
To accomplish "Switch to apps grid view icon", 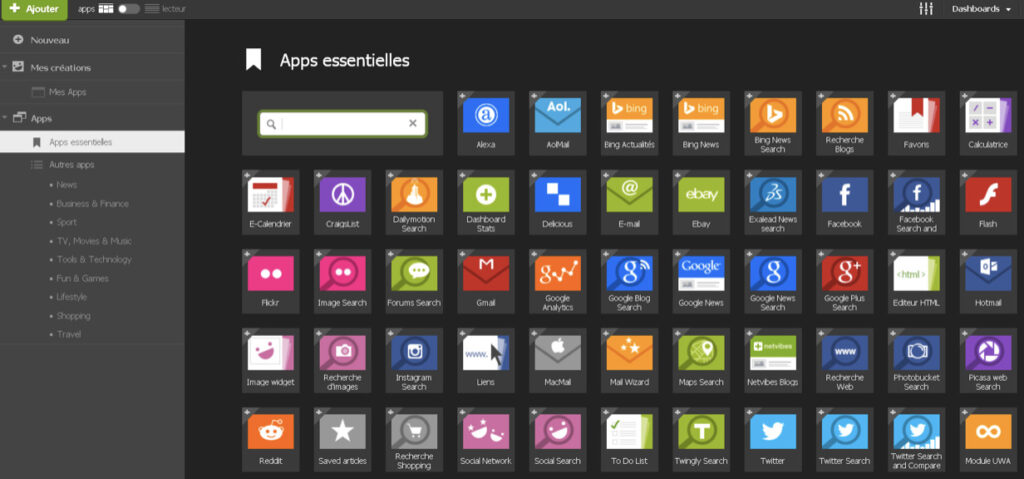I will (106, 9).
